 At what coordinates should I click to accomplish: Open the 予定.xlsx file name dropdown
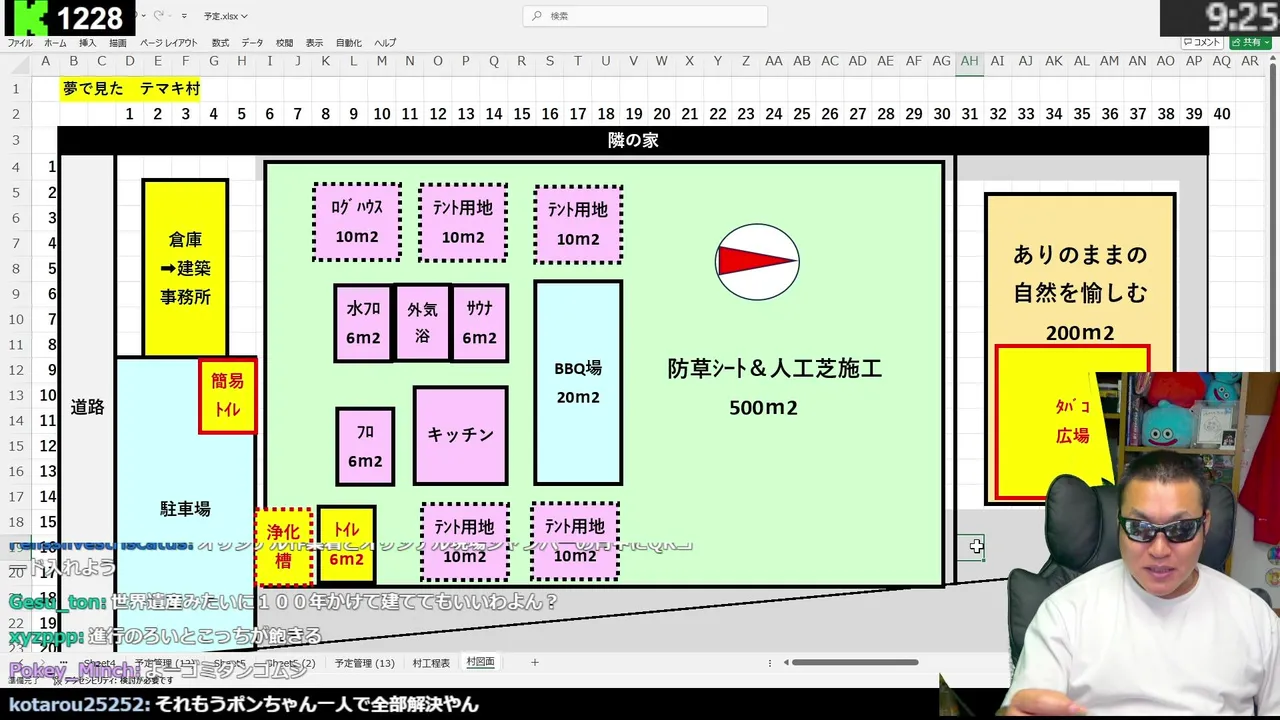225,16
